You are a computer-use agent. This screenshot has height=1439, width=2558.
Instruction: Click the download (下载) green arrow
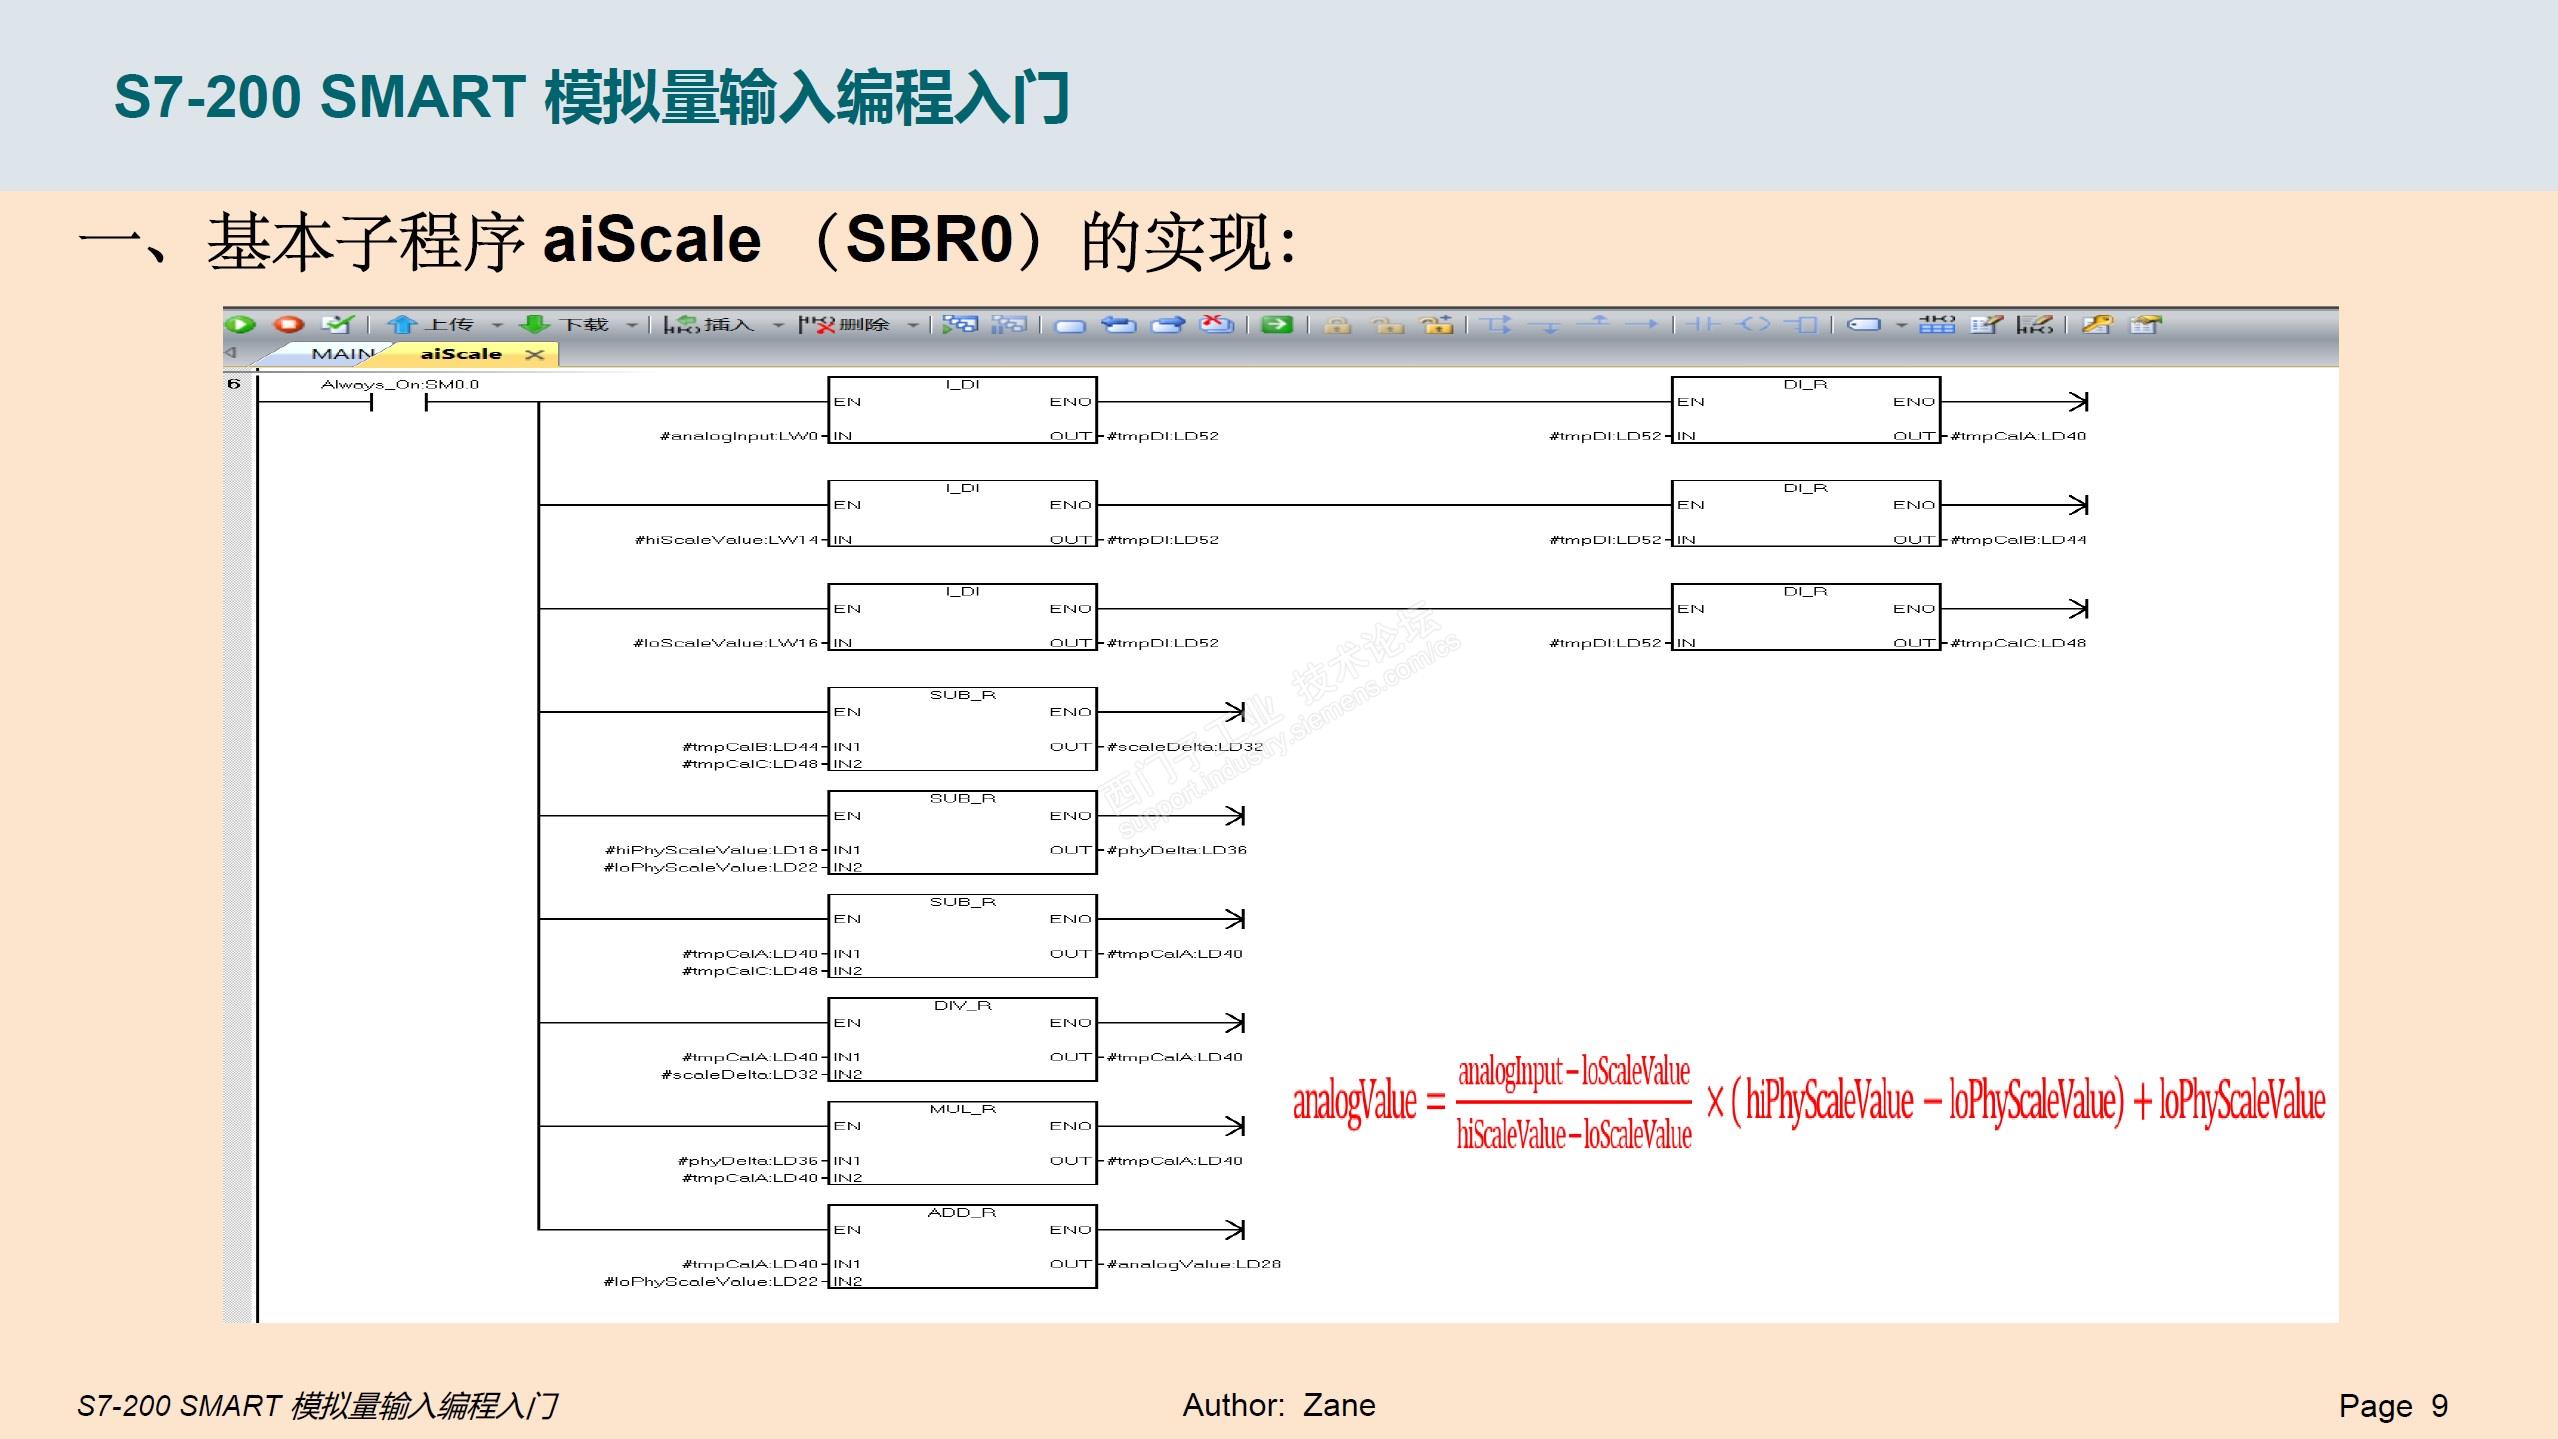click(535, 324)
